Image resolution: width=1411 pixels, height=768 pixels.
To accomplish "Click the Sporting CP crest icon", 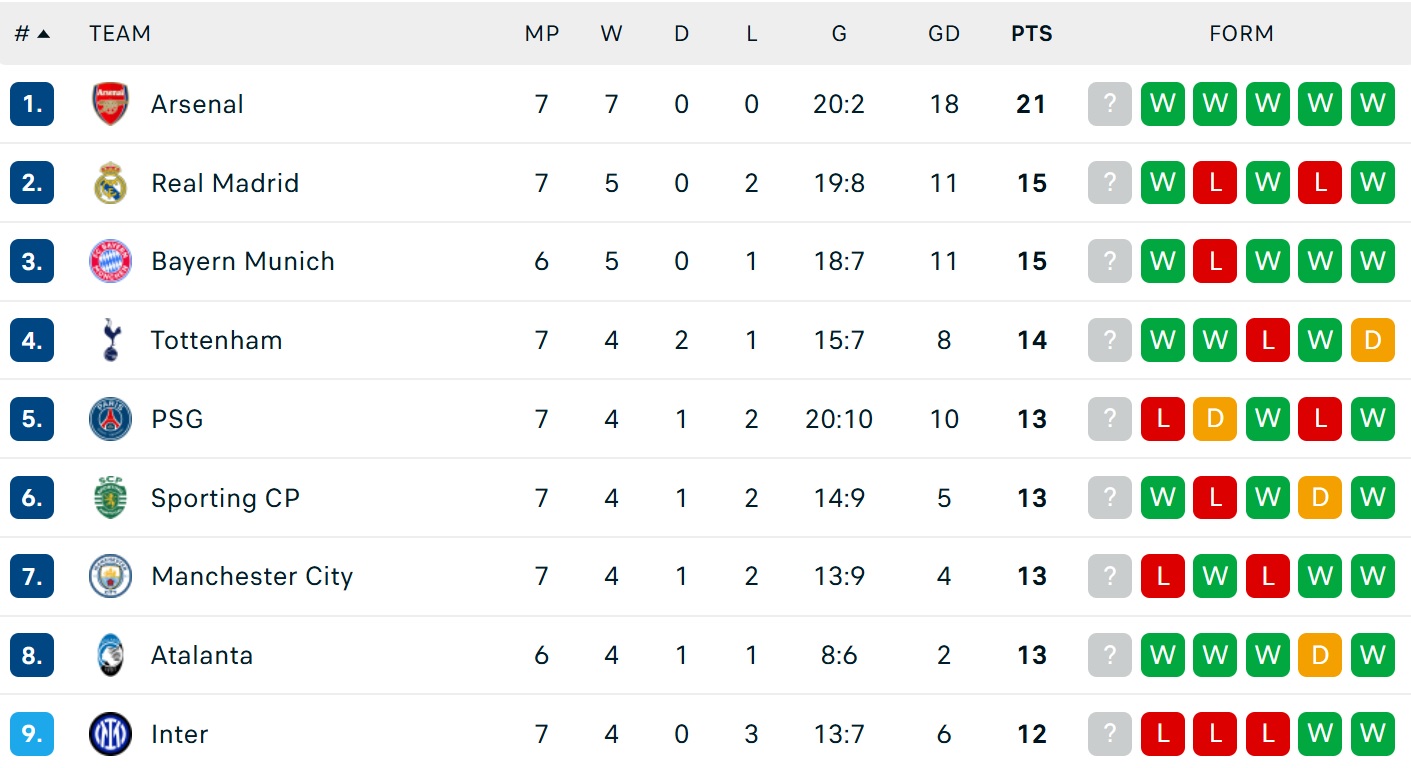I will pos(110,498).
